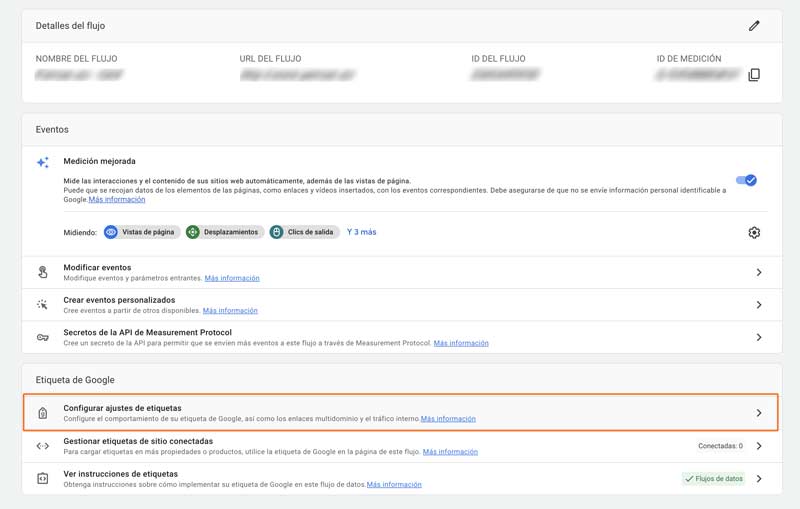Open Más información link for Crear eventos personalizados

click(230, 311)
